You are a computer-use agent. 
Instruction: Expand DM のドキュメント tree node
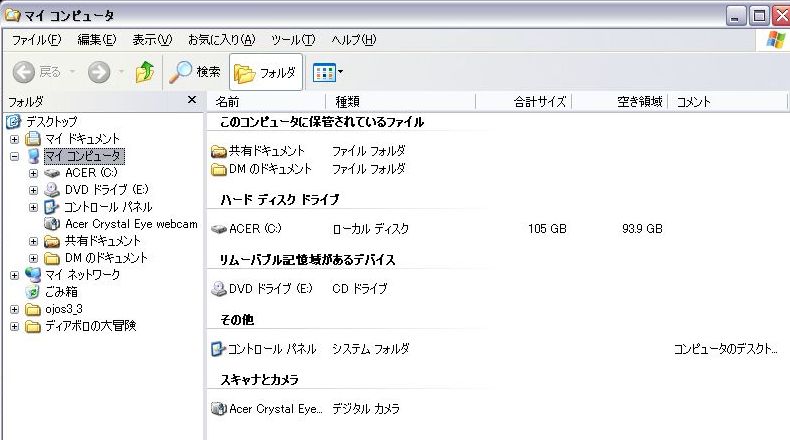click(x=33, y=259)
